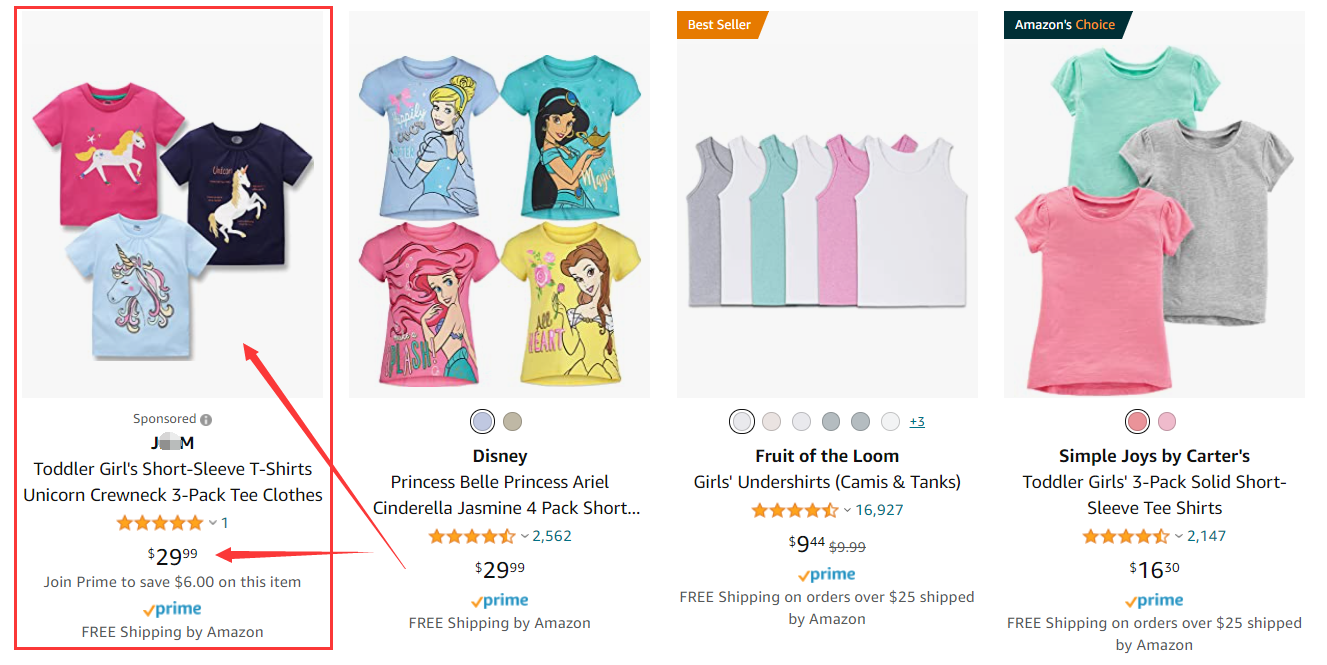Click the Sponsored info icon
The width and height of the screenshot is (1327, 665).
[x=206, y=420]
